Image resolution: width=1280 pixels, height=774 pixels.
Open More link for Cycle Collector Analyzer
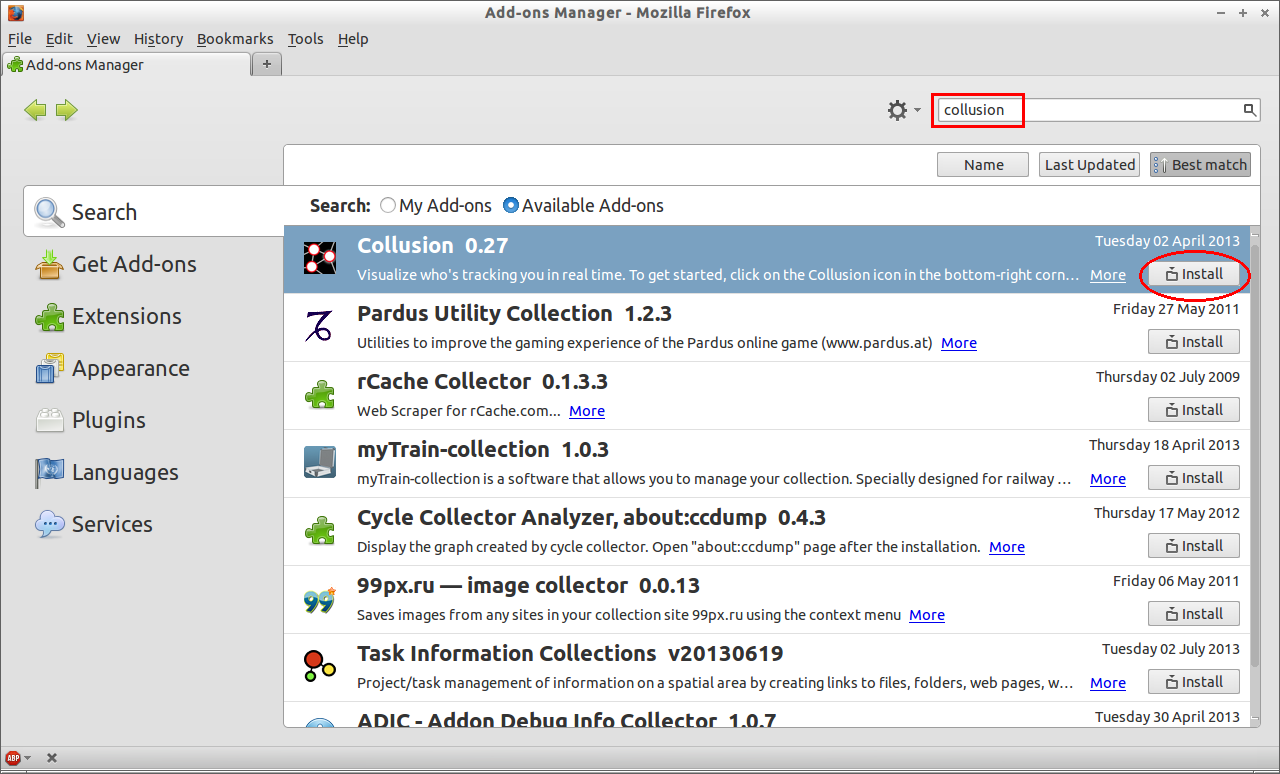coord(1007,547)
